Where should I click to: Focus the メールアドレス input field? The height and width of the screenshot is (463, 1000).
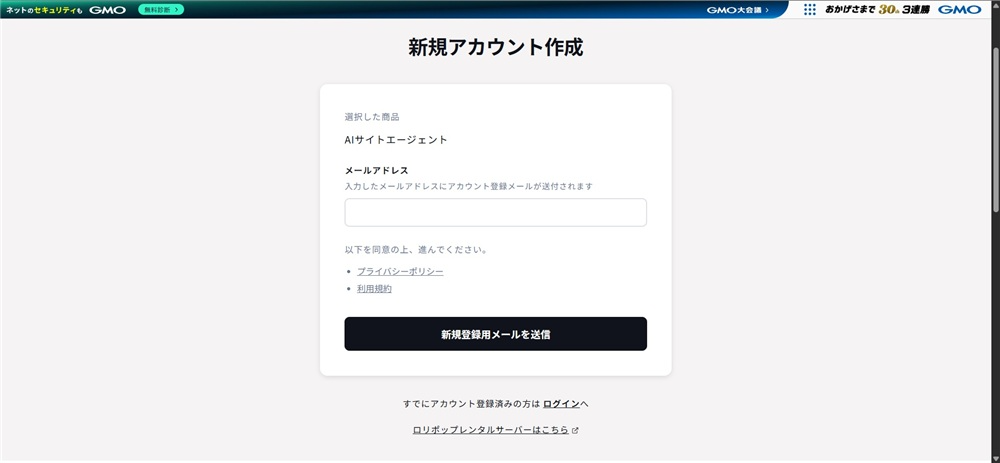[x=496, y=212]
